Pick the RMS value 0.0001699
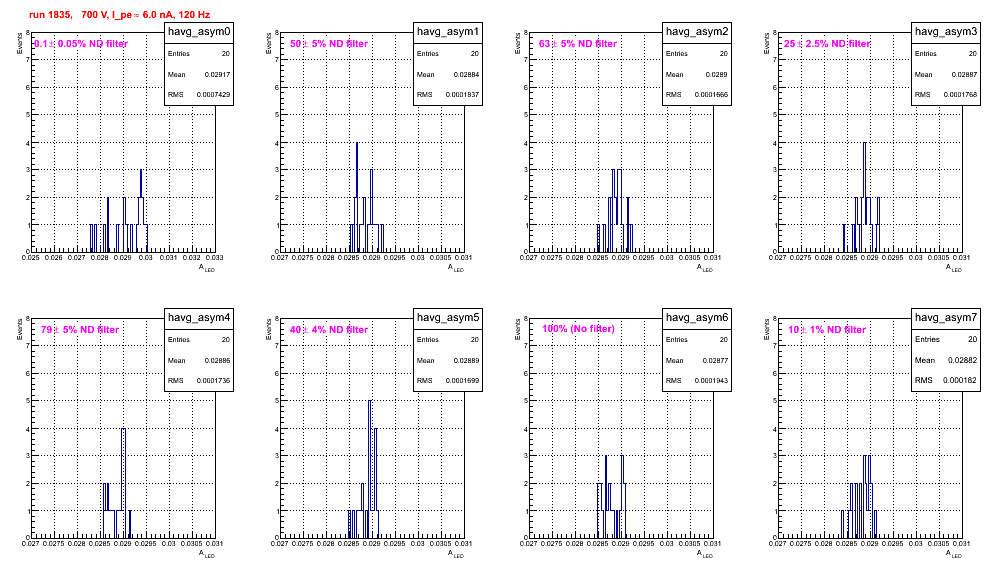The image size is (996, 572). tap(462, 381)
